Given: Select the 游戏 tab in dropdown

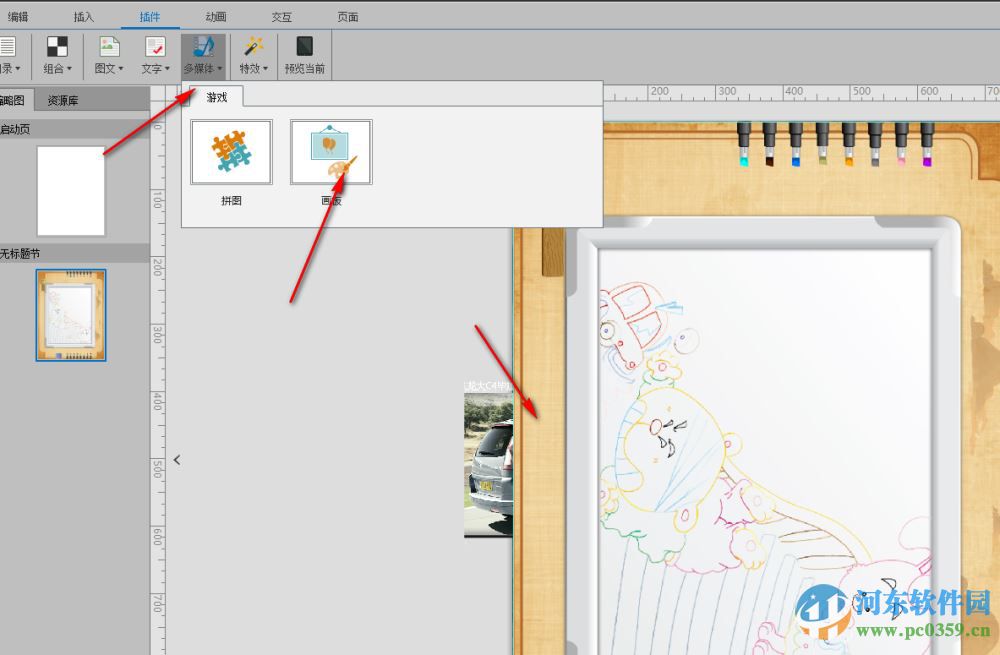Looking at the screenshot, I should coord(217,97).
